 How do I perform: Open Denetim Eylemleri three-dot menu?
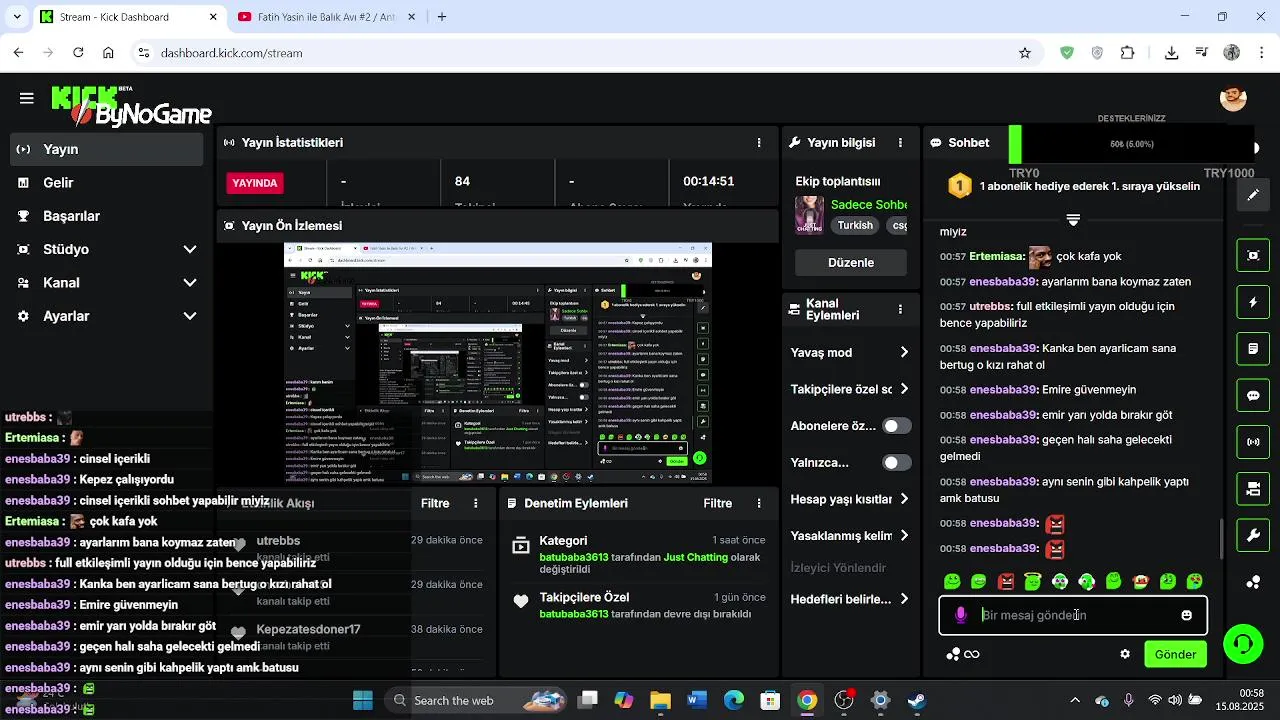click(759, 504)
